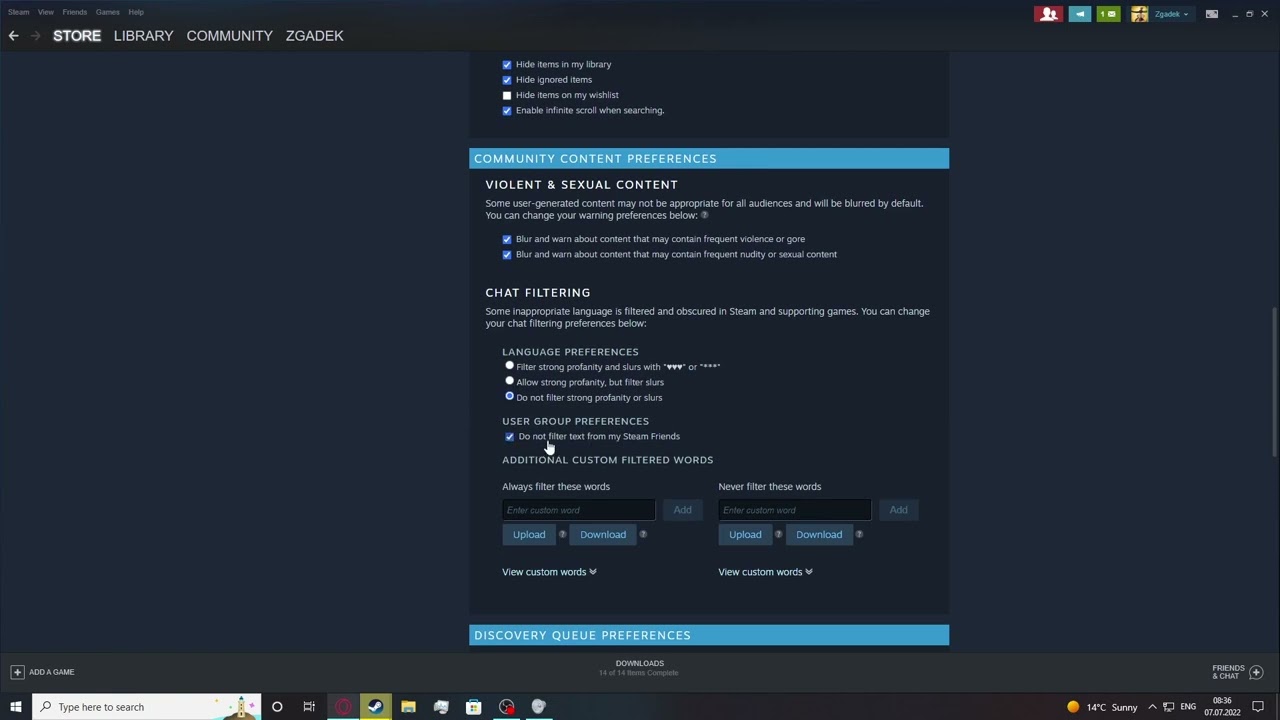Click the Add a Game plus icon
1280x720 pixels.
coord(17,672)
